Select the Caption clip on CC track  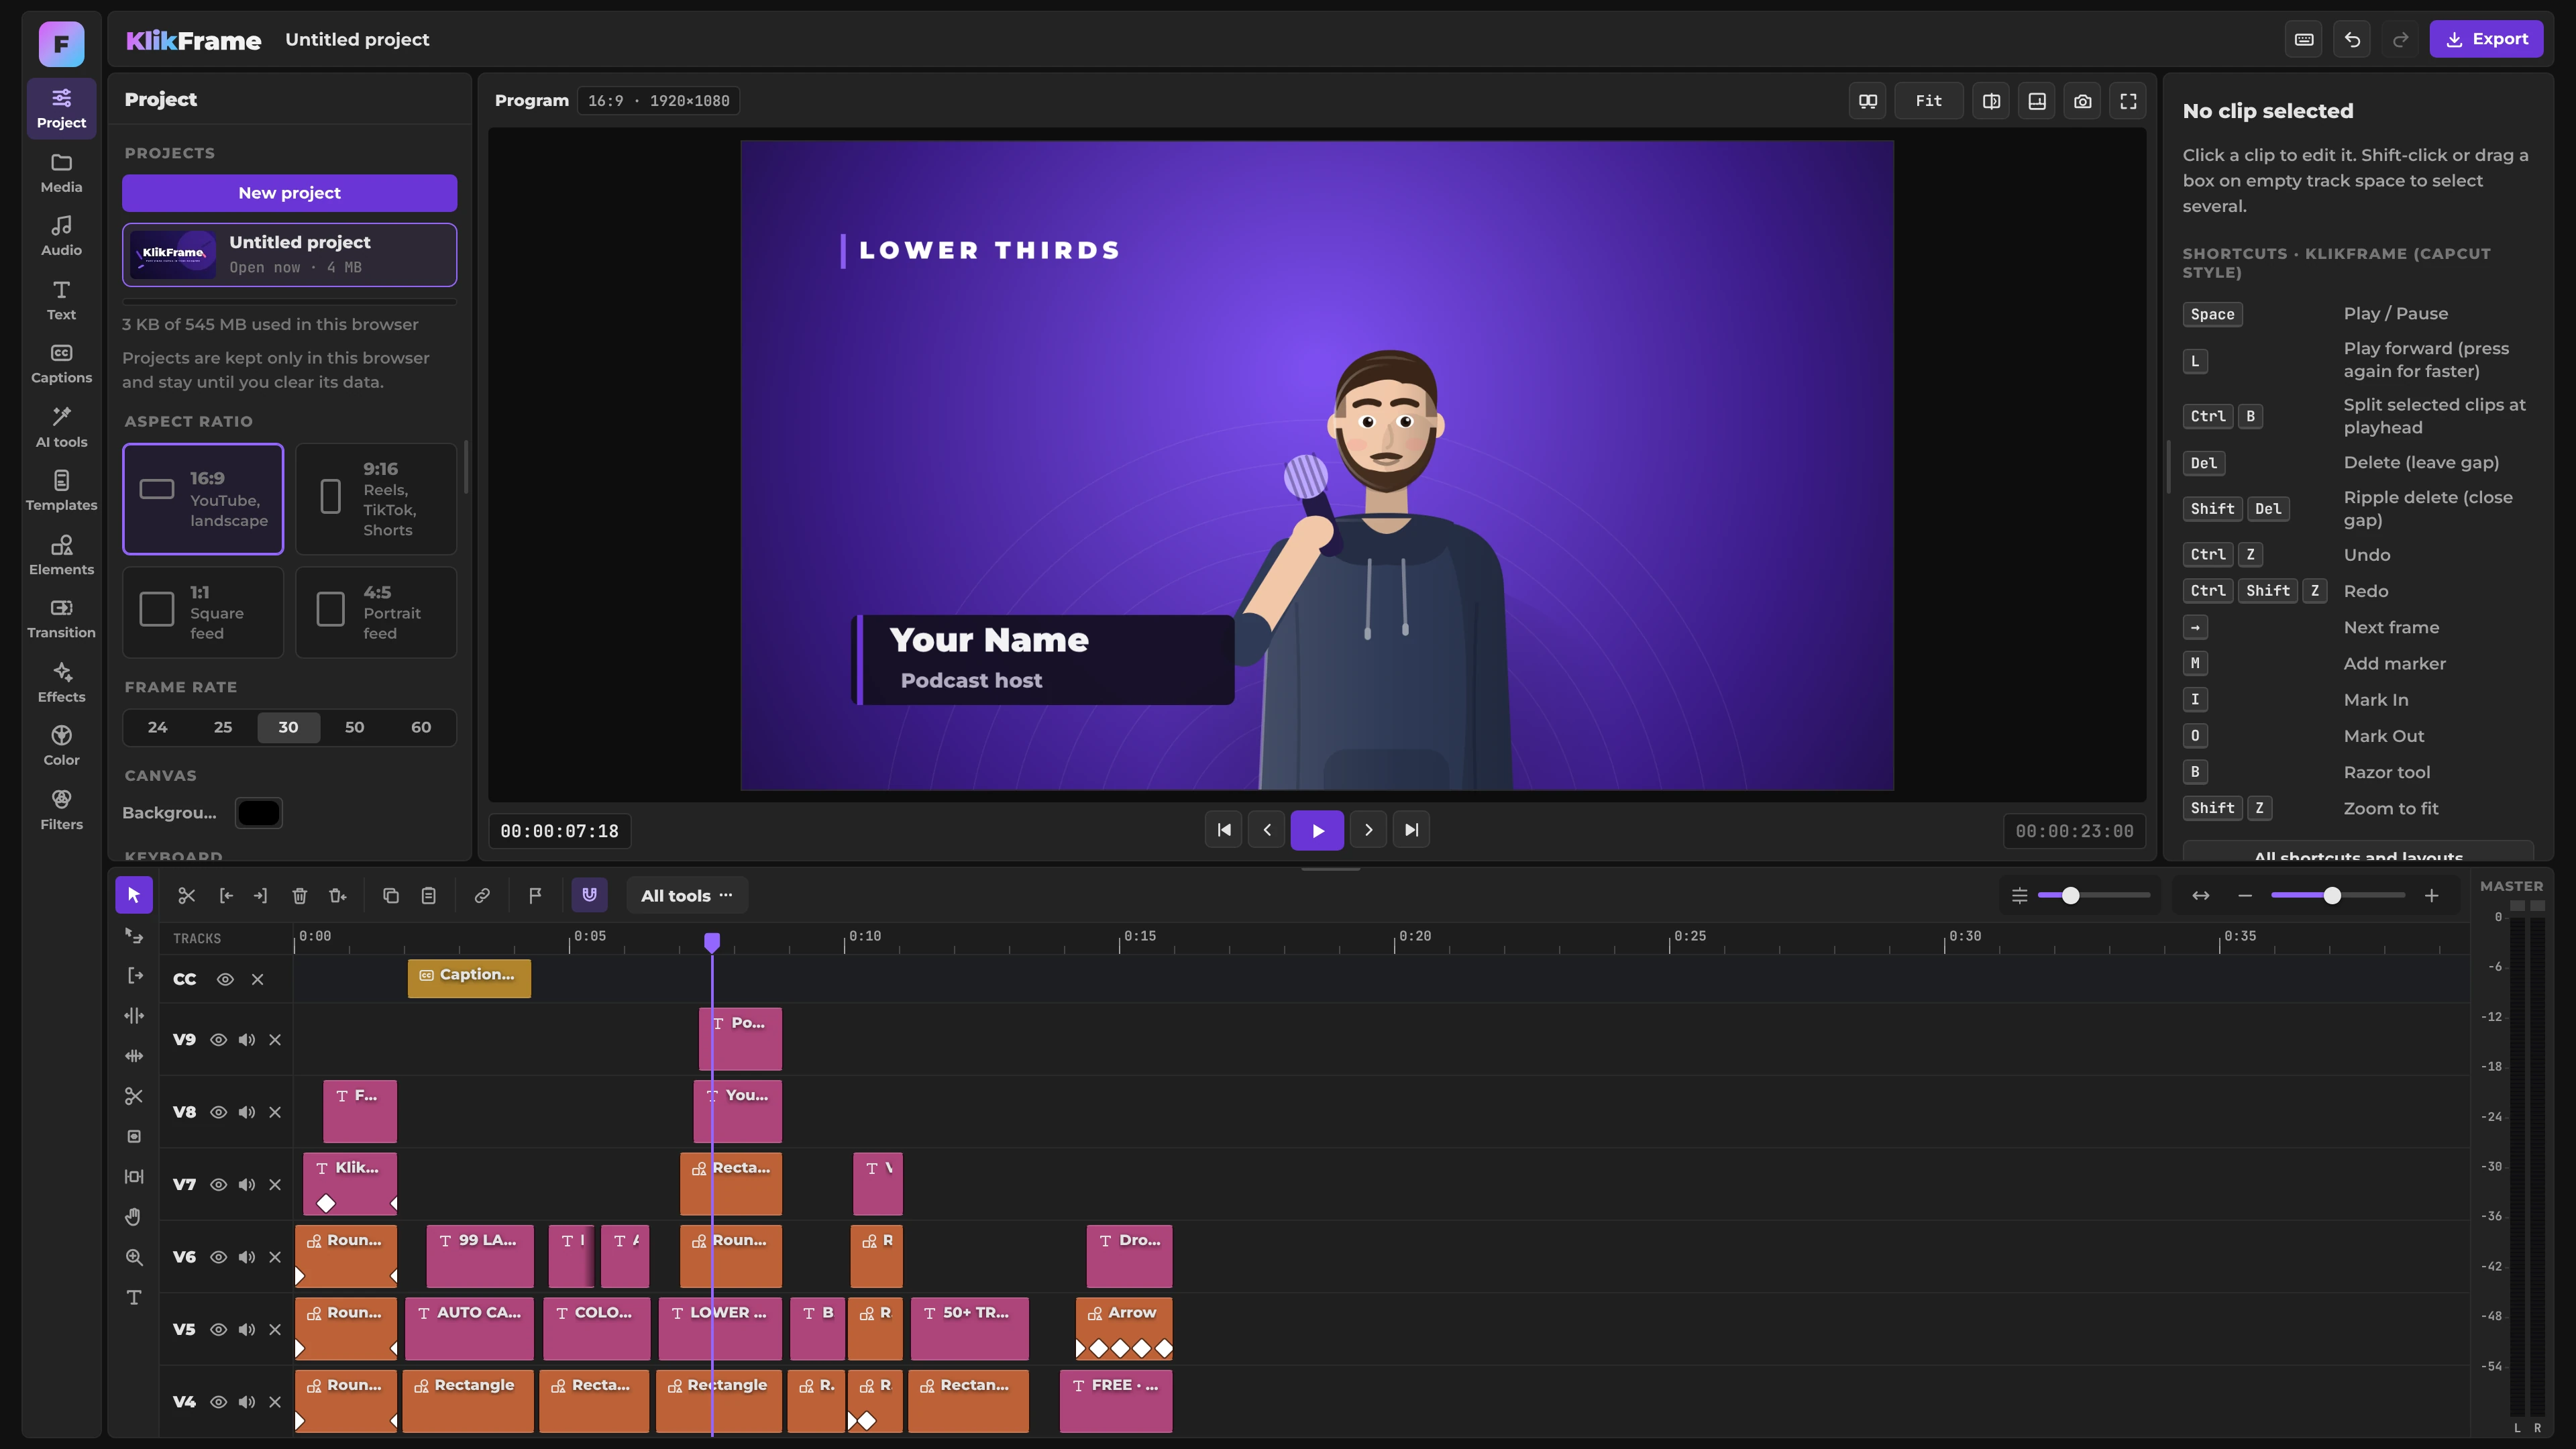tap(469, 979)
